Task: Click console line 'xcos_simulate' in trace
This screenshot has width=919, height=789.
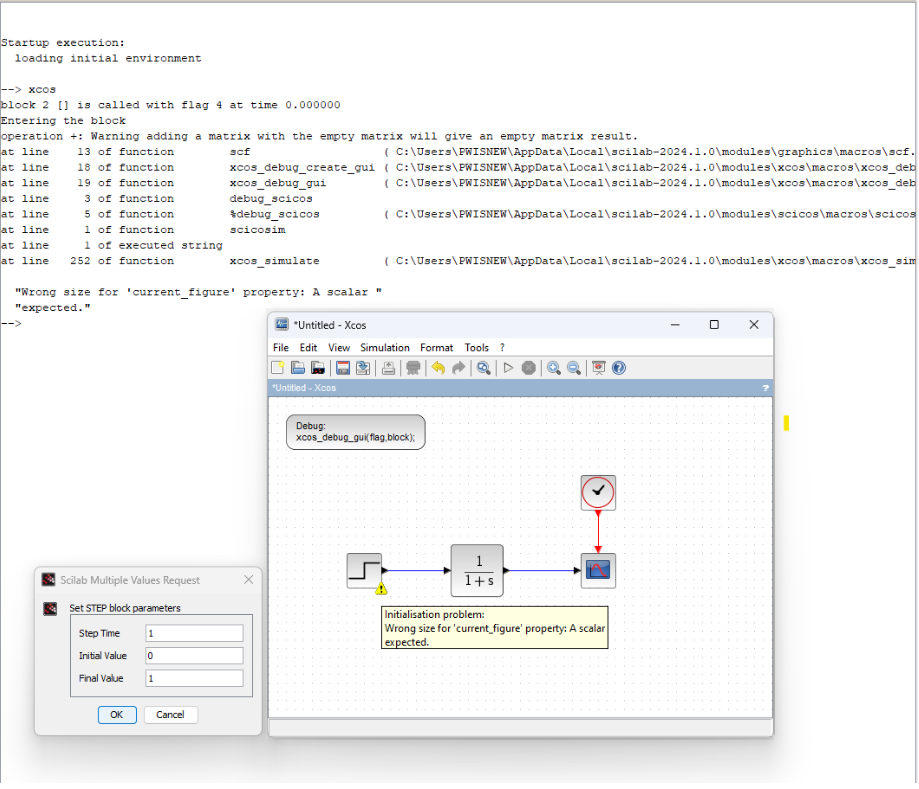Action: coord(274,261)
